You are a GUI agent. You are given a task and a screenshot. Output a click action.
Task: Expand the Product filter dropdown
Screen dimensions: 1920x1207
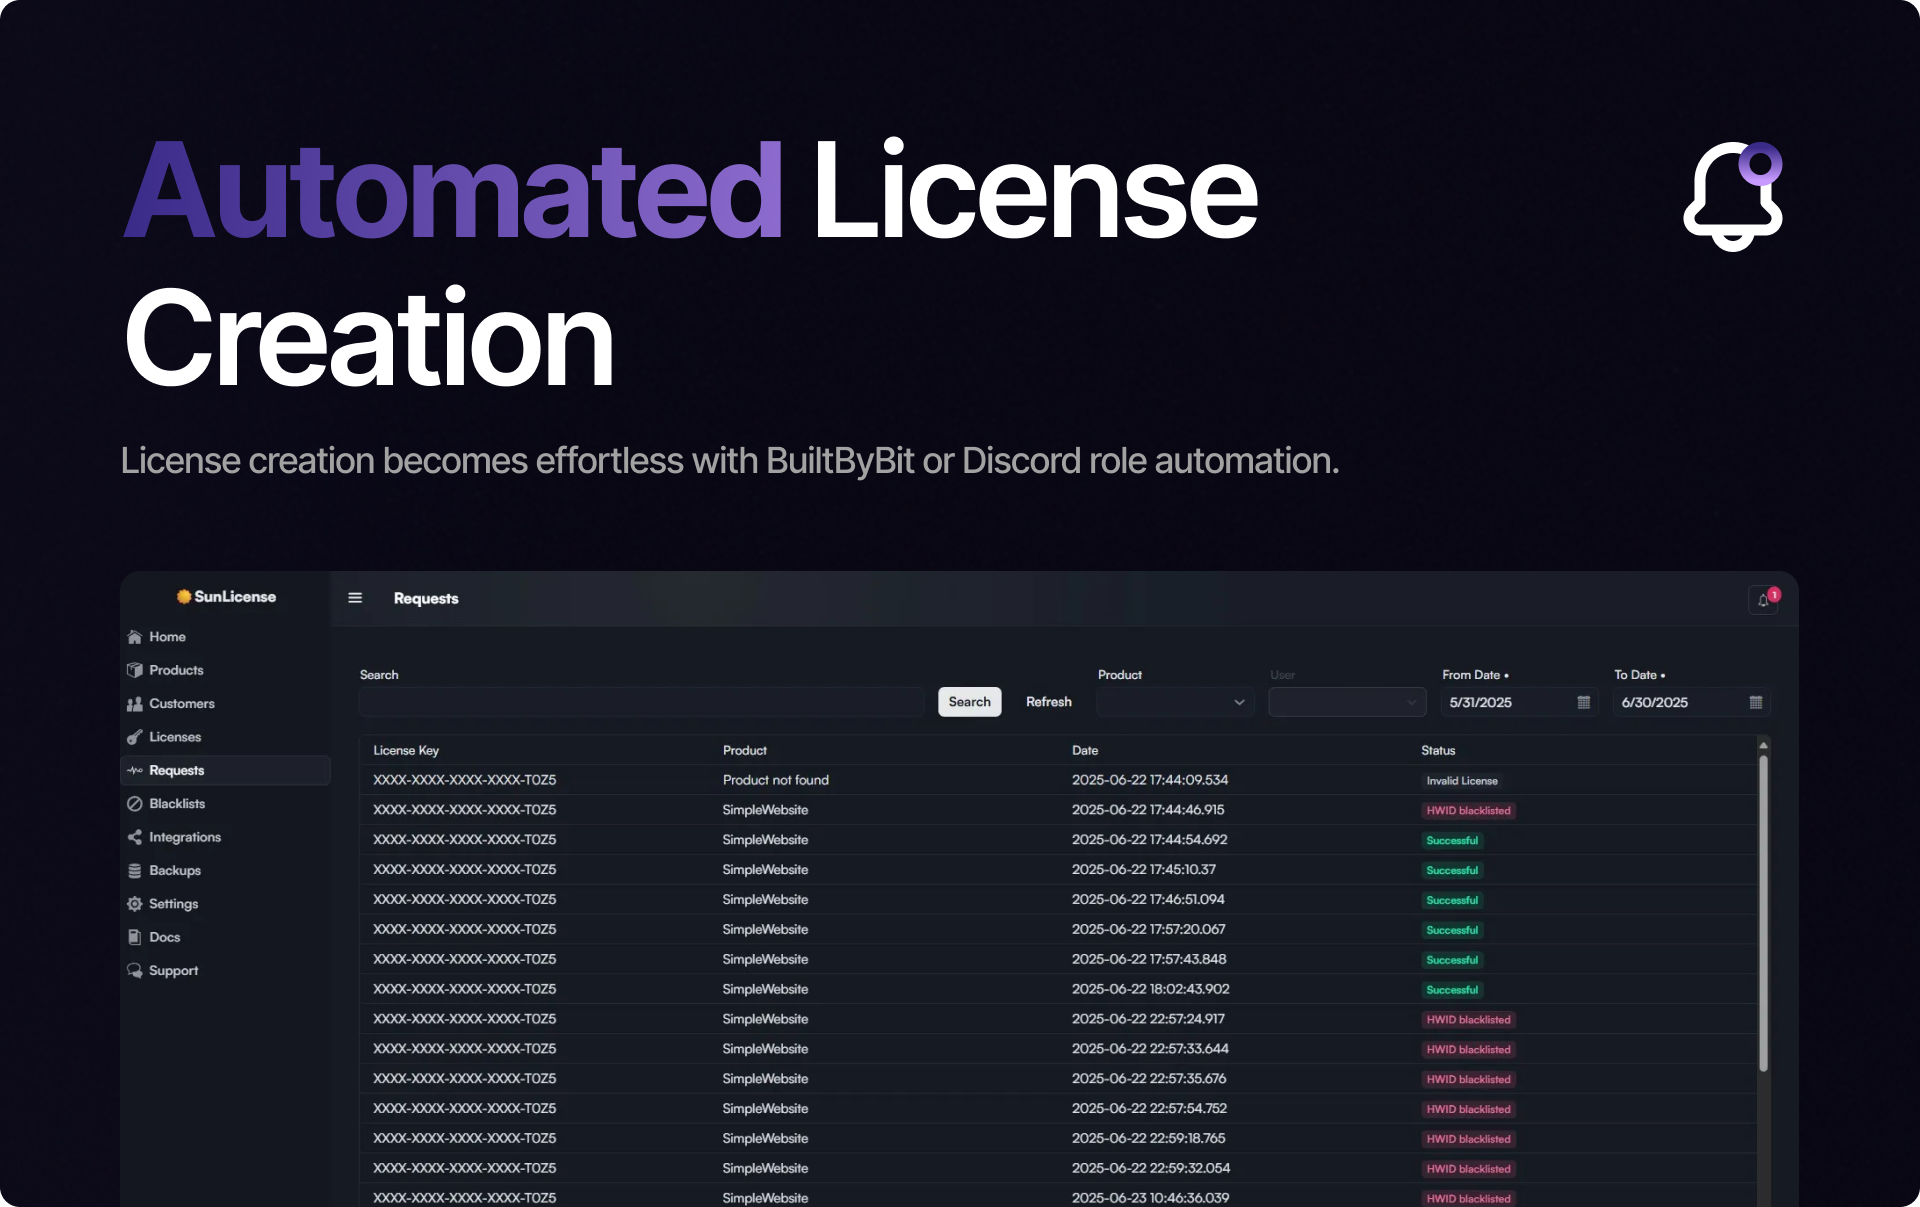pos(1175,702)
